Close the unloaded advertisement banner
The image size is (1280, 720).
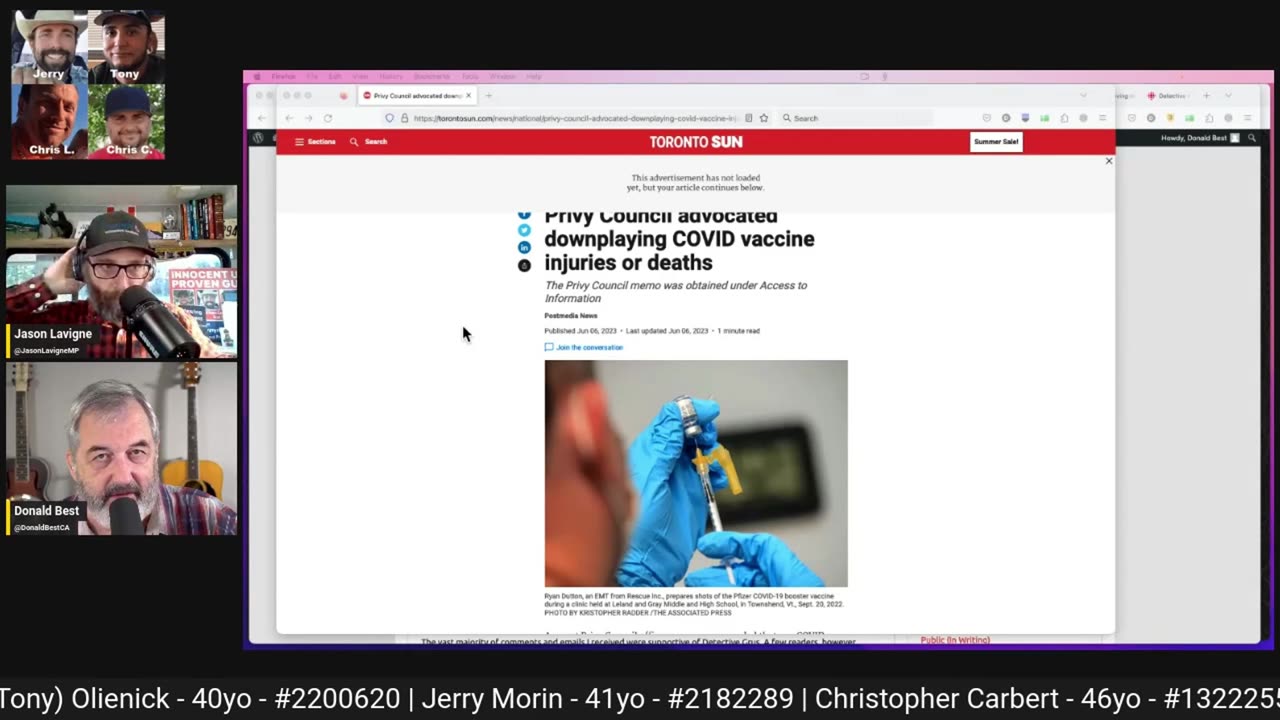(x=1108, y=161)
